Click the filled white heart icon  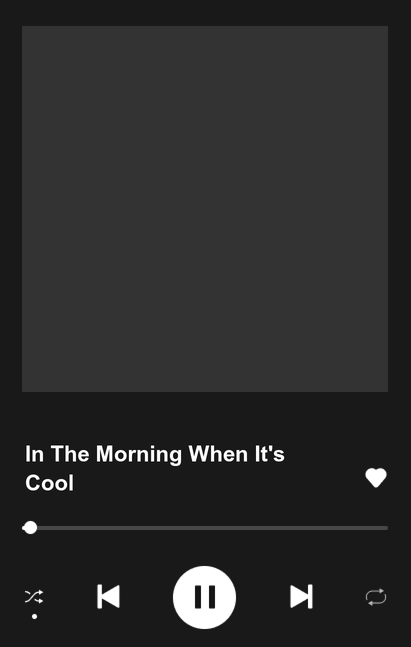376,478
